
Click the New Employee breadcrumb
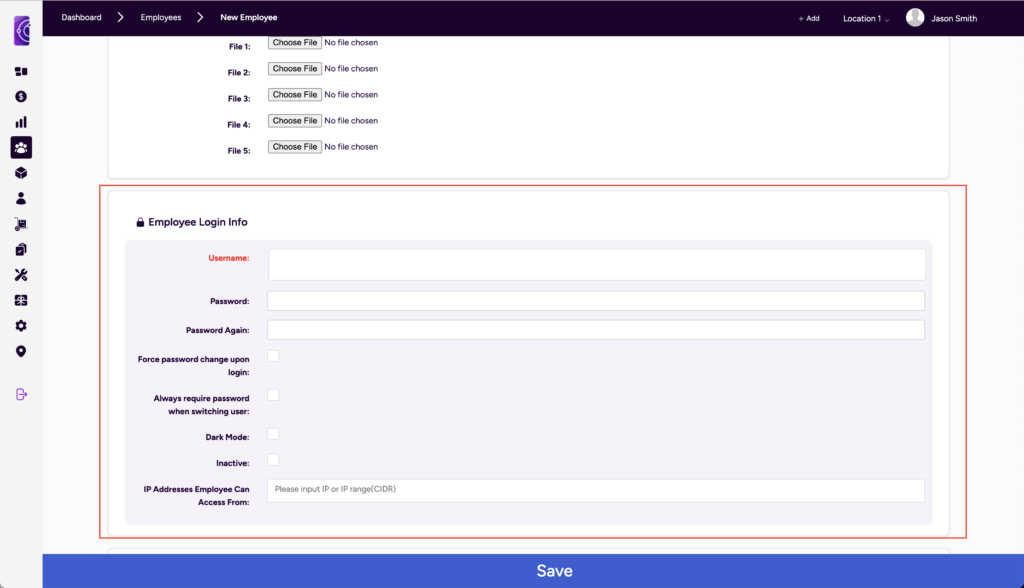(249, 18)
